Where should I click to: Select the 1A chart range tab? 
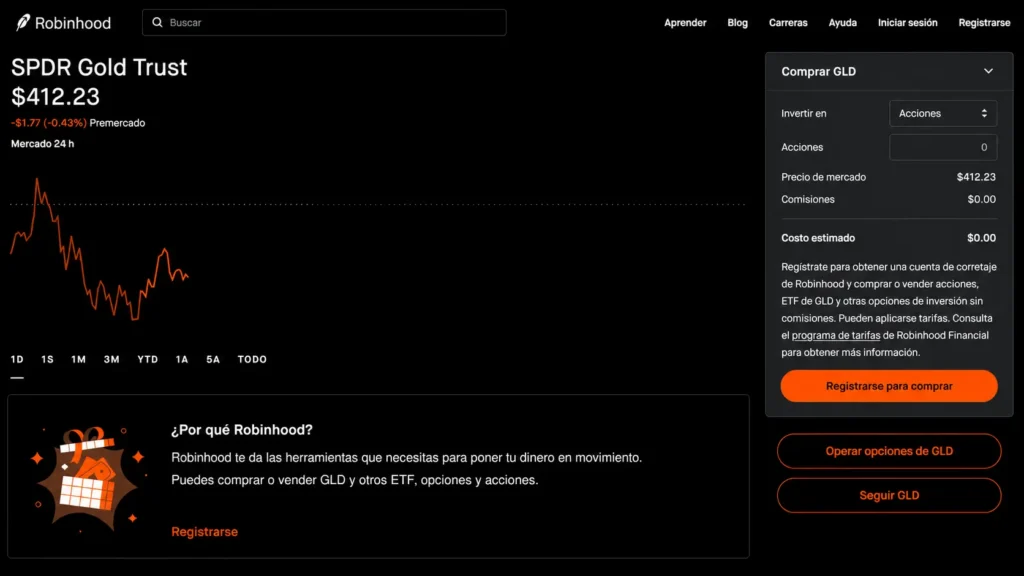[182, 360]
